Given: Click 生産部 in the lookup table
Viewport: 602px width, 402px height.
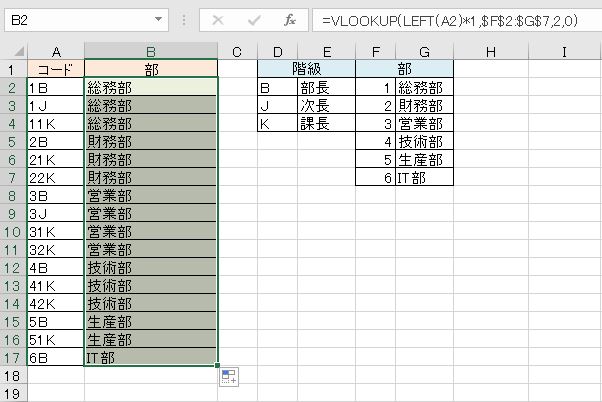Looking at the screenshot, I should pyautogui.click(x=425, y=160).
